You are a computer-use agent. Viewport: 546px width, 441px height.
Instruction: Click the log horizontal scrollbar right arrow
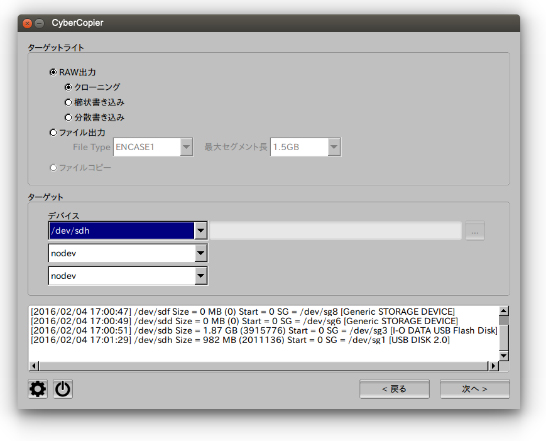coord(493,366)
